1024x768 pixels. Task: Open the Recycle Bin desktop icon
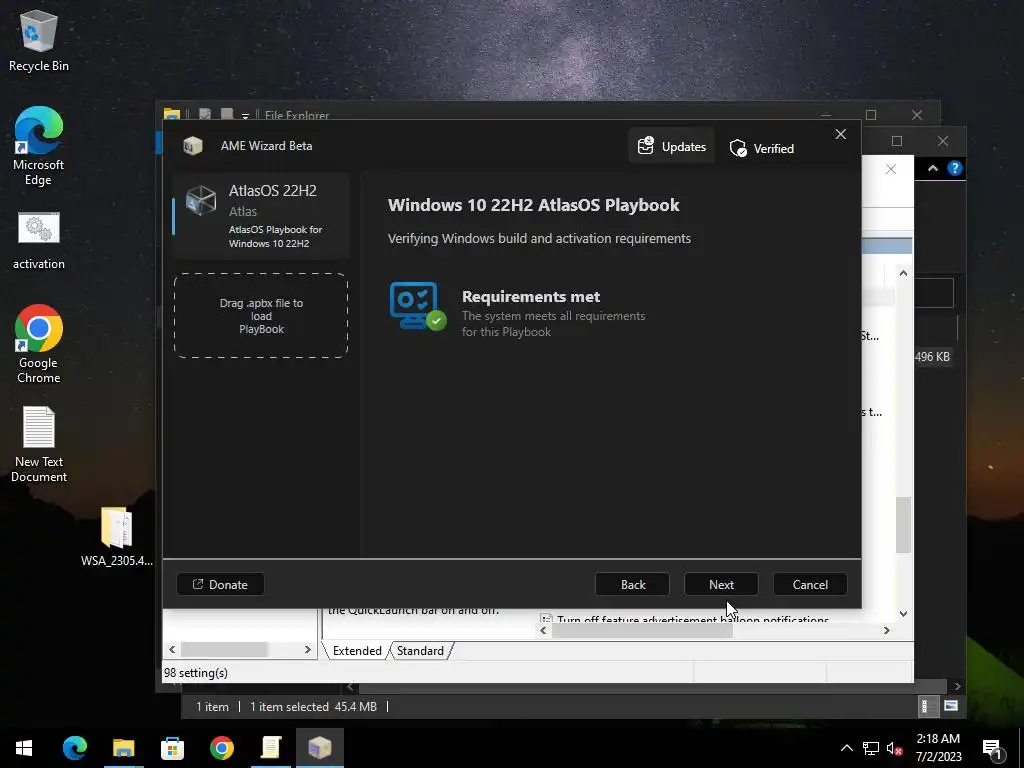click(x=39, y=40)
